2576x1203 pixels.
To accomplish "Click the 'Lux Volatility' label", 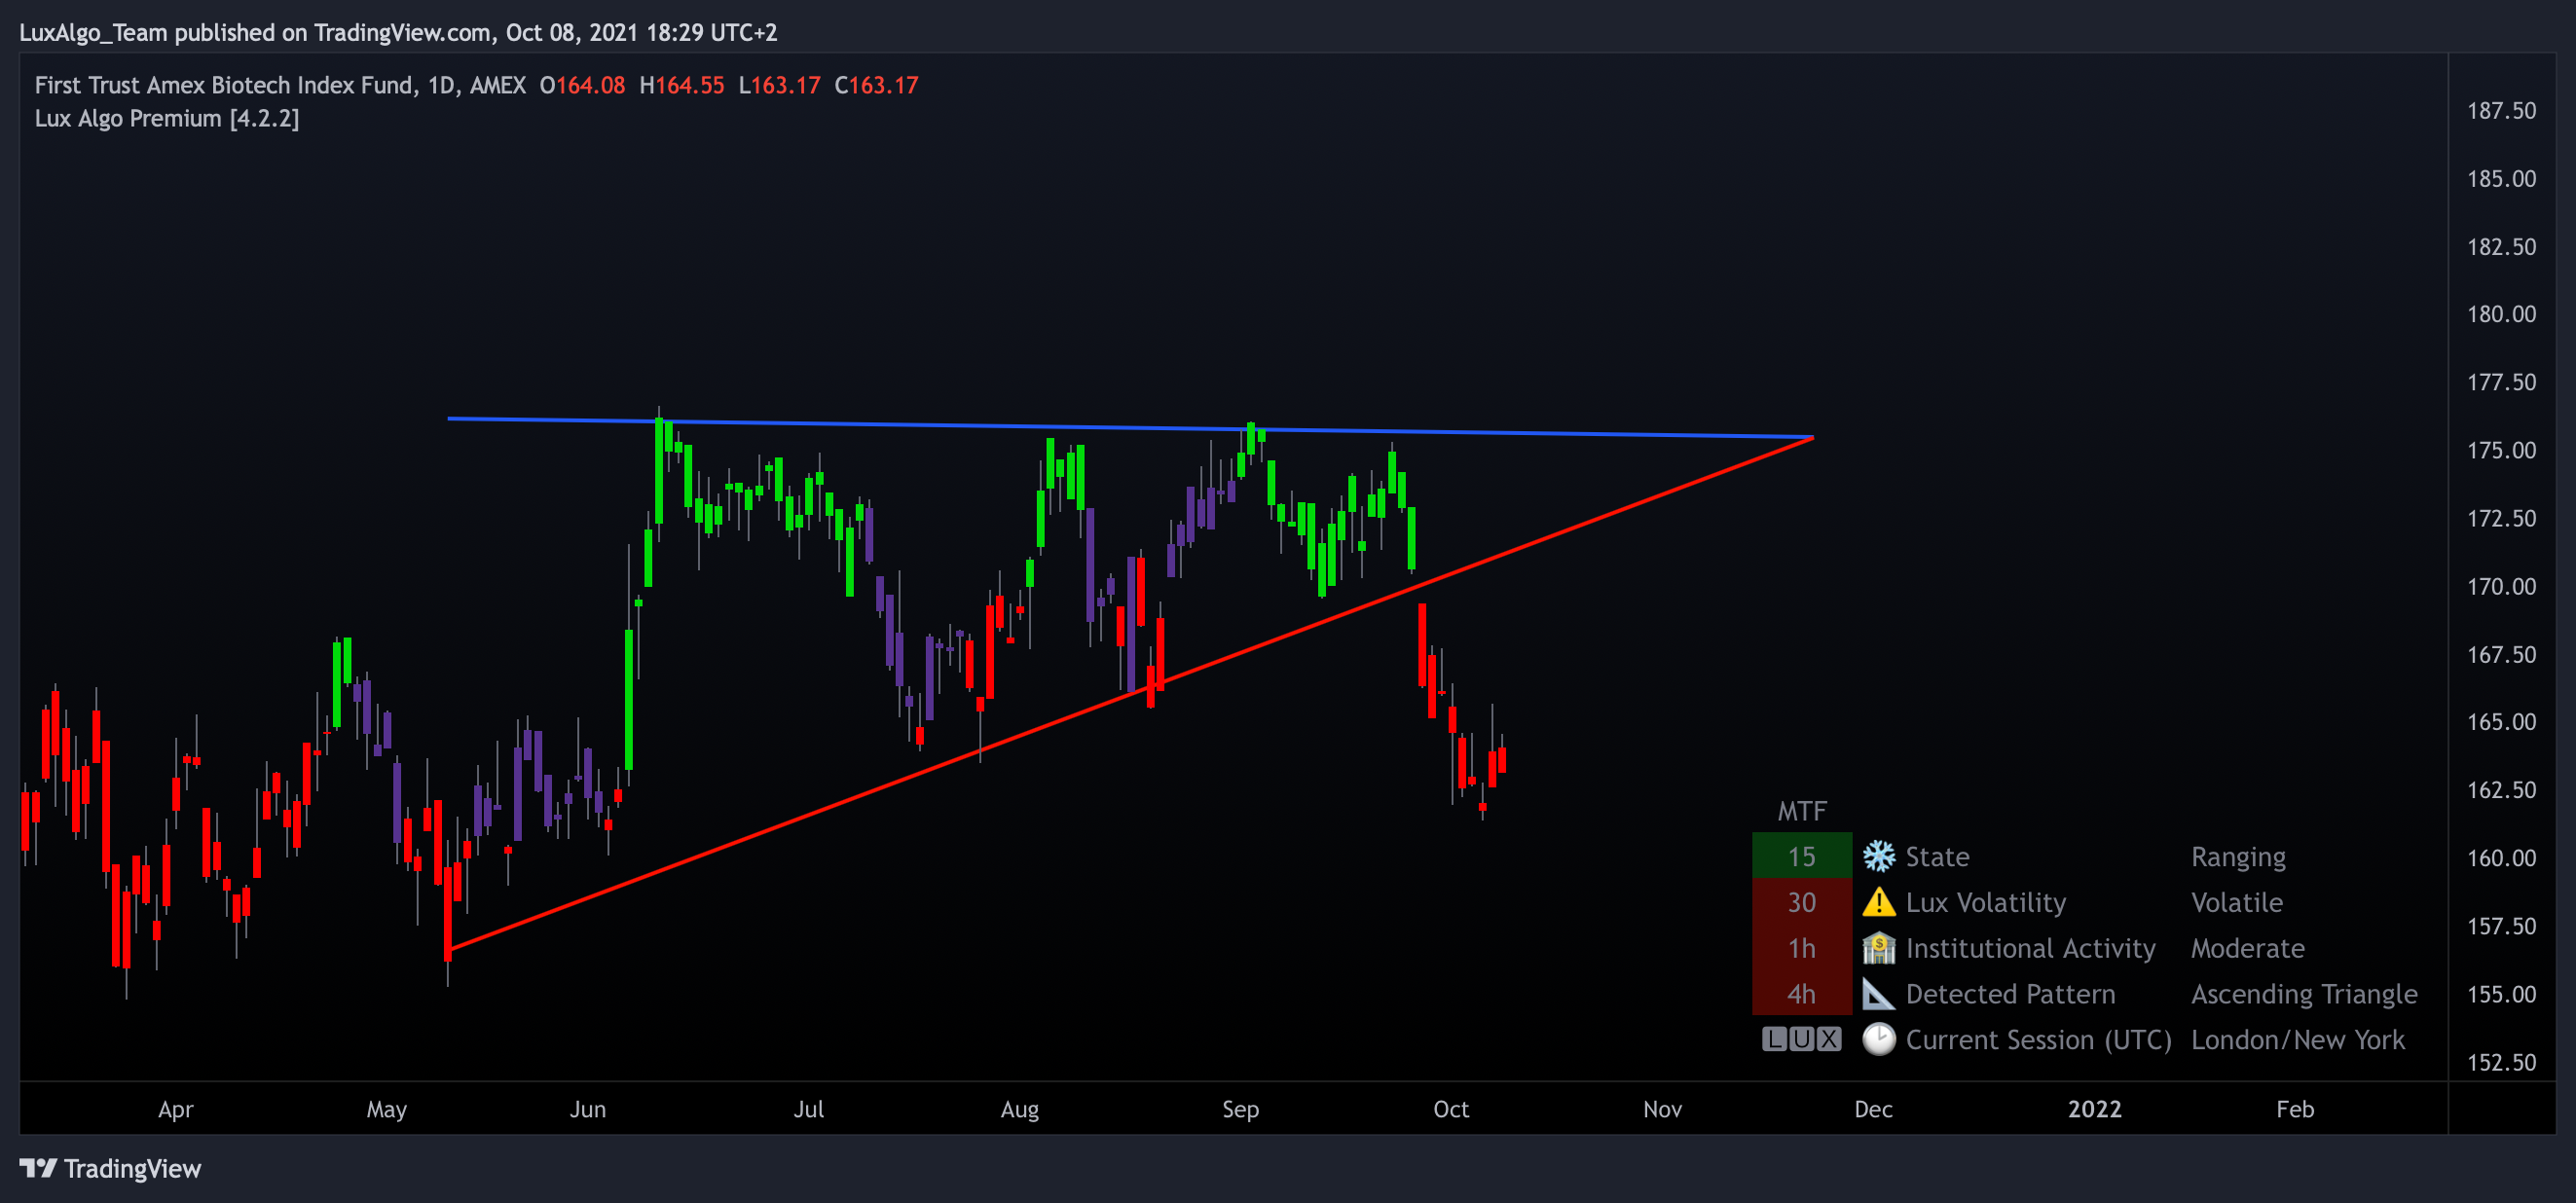I will pos(1986,902).
